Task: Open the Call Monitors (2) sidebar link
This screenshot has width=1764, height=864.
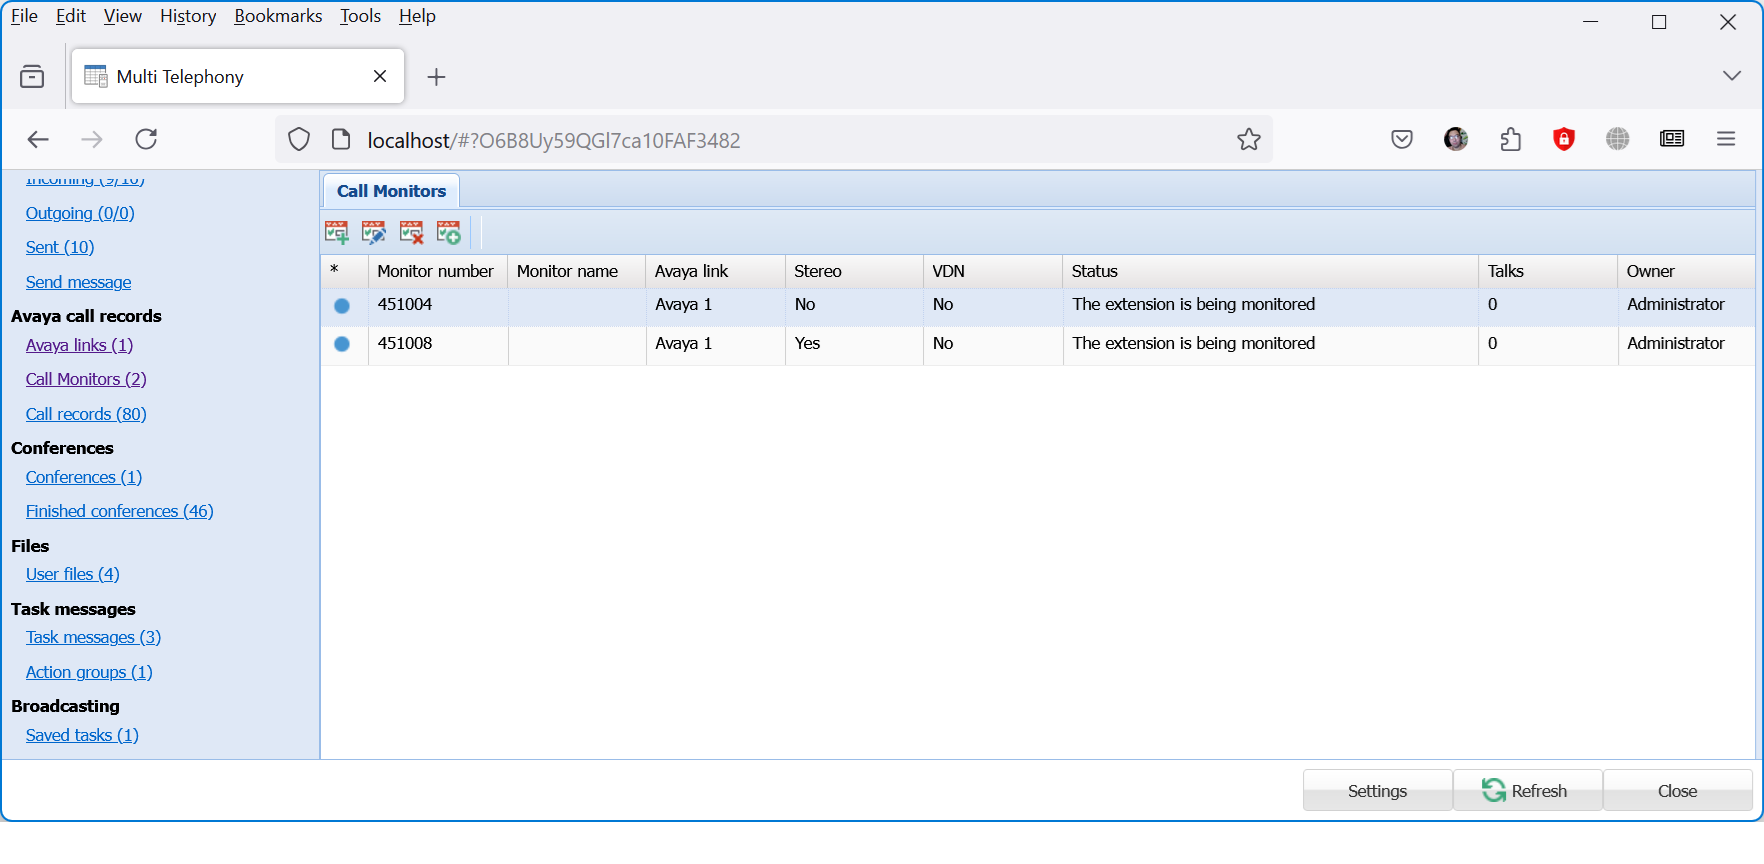Action: pyautogui.click(x=86, y=379)
